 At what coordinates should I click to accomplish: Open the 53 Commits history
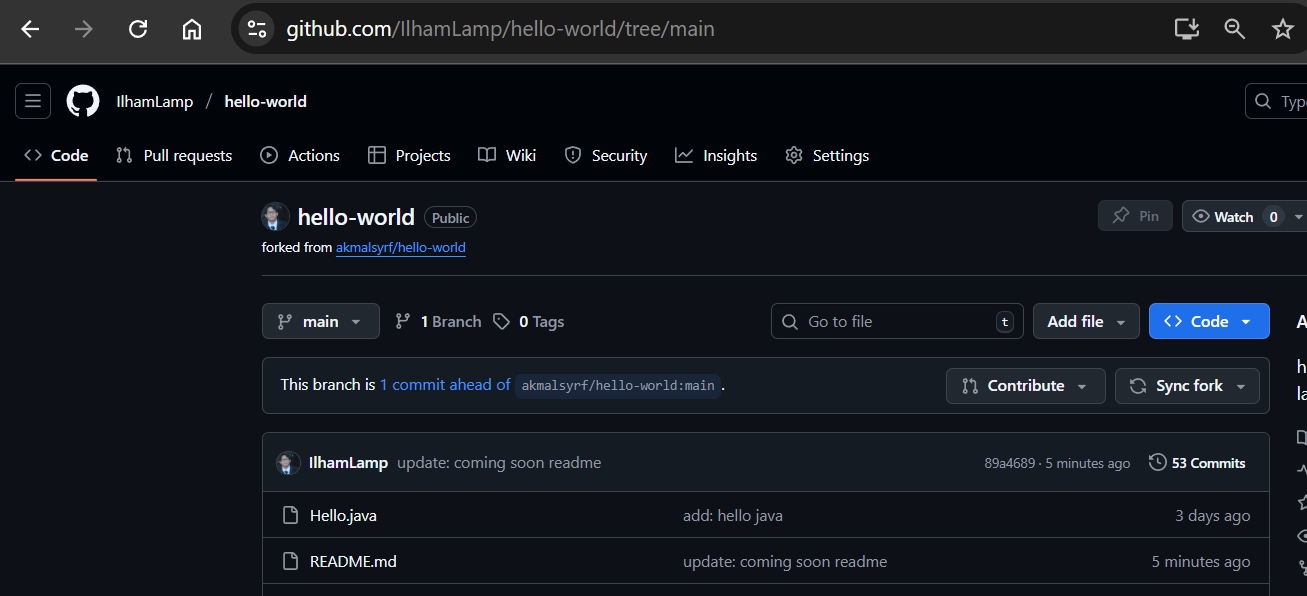1197,463
